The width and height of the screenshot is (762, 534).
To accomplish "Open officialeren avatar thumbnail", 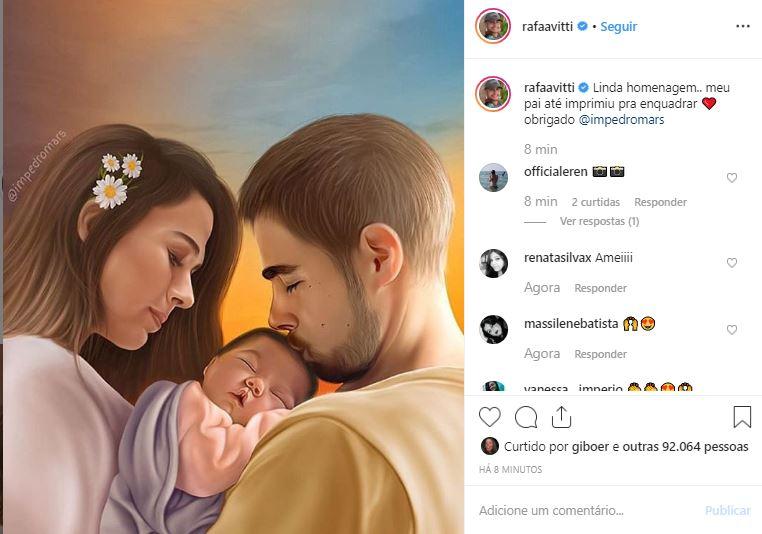I will [x=493, y=177].
